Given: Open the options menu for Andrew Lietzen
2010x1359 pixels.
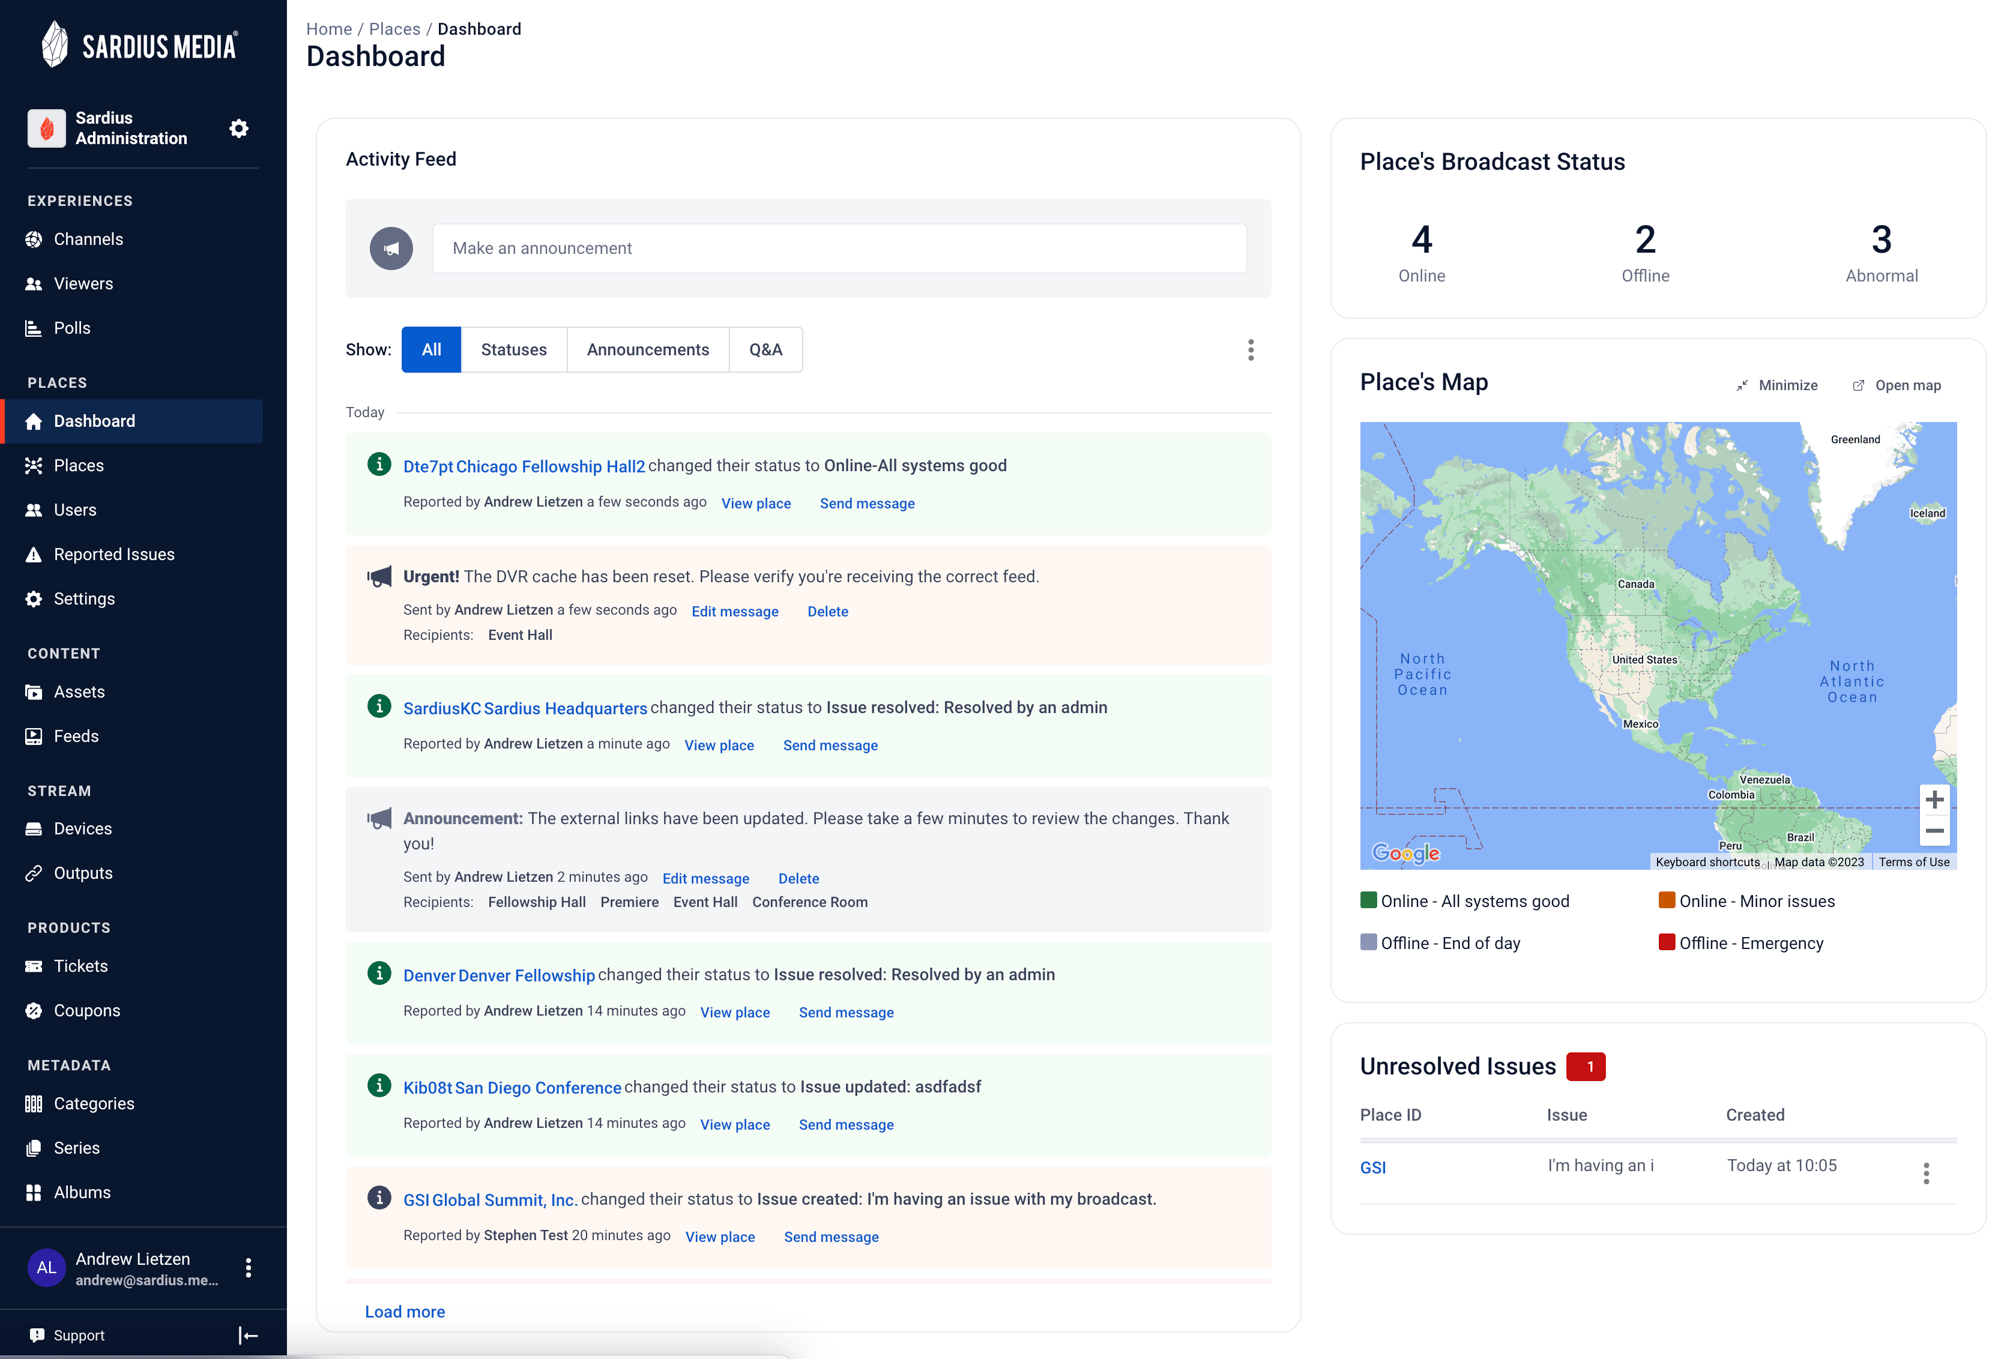Looking at the screenshot, I should pyautogui.click(x=247, y=1267).
